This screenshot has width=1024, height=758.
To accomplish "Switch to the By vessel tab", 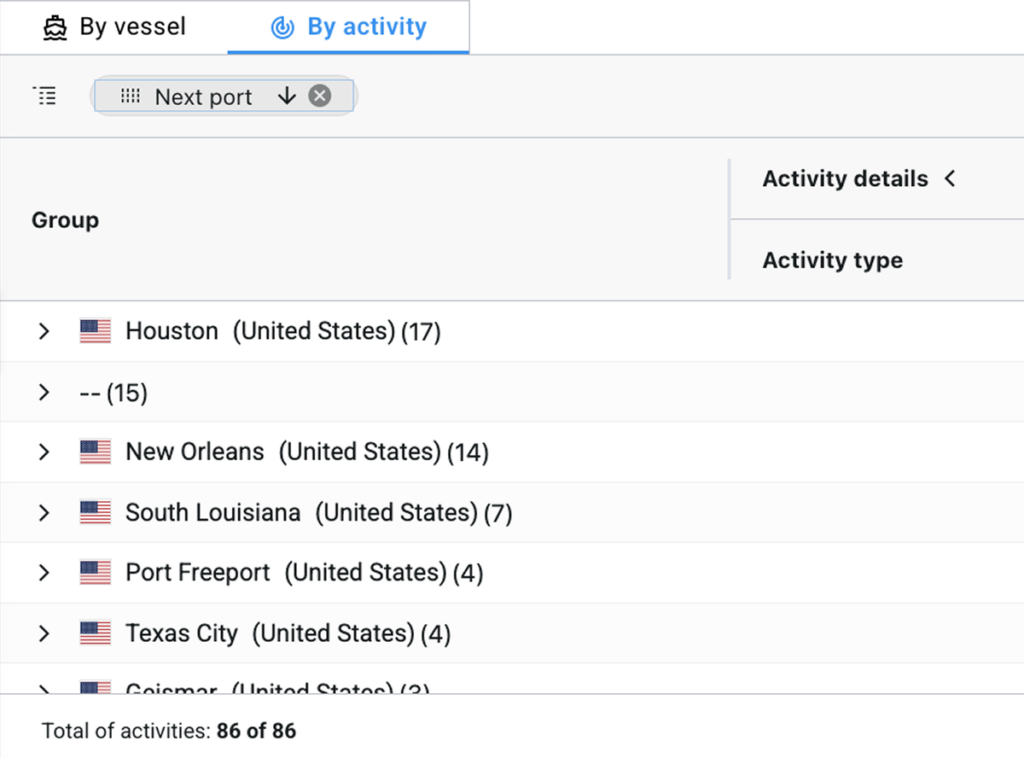I will [114, 27].
